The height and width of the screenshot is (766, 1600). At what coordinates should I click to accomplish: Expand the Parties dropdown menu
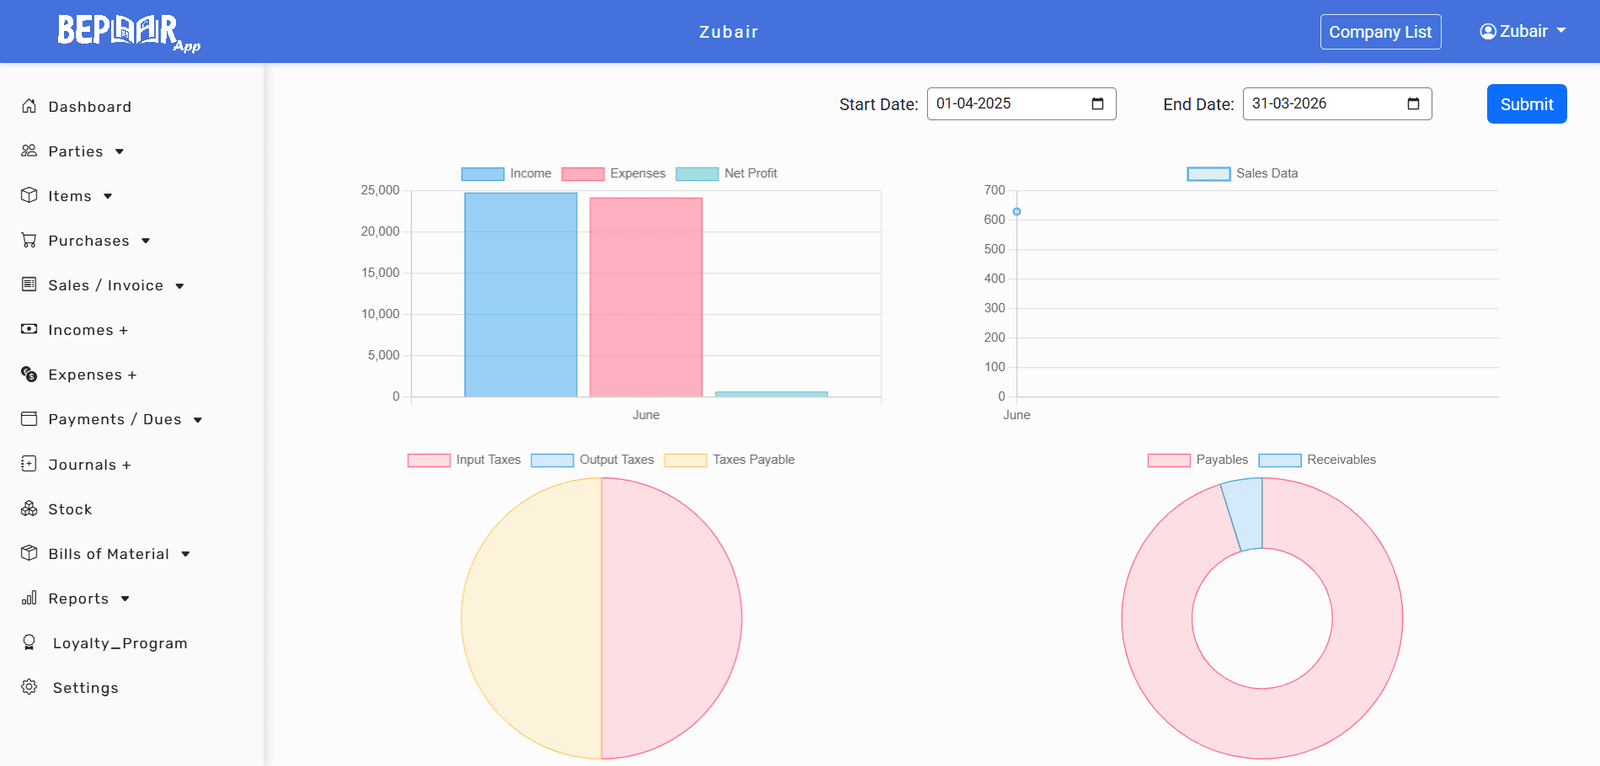(74, 151)
